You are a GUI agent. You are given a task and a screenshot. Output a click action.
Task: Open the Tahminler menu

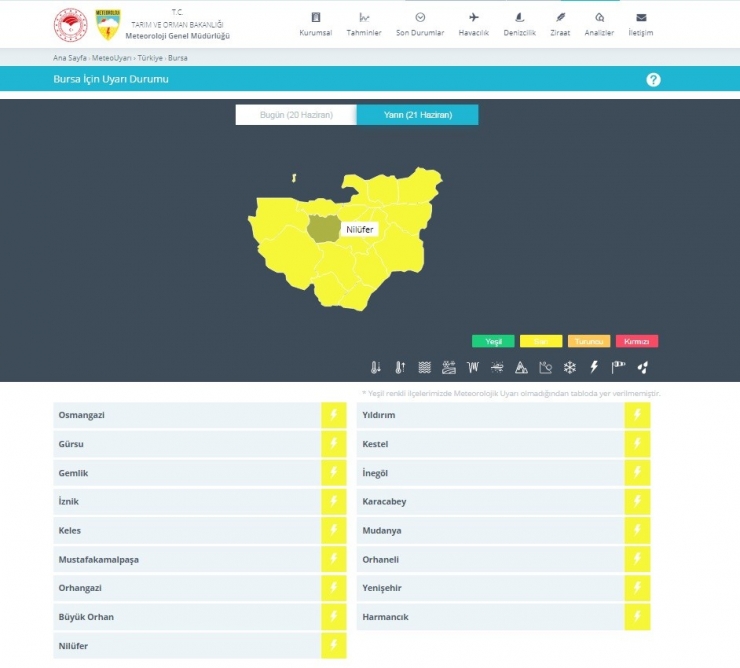click(364, 24)
